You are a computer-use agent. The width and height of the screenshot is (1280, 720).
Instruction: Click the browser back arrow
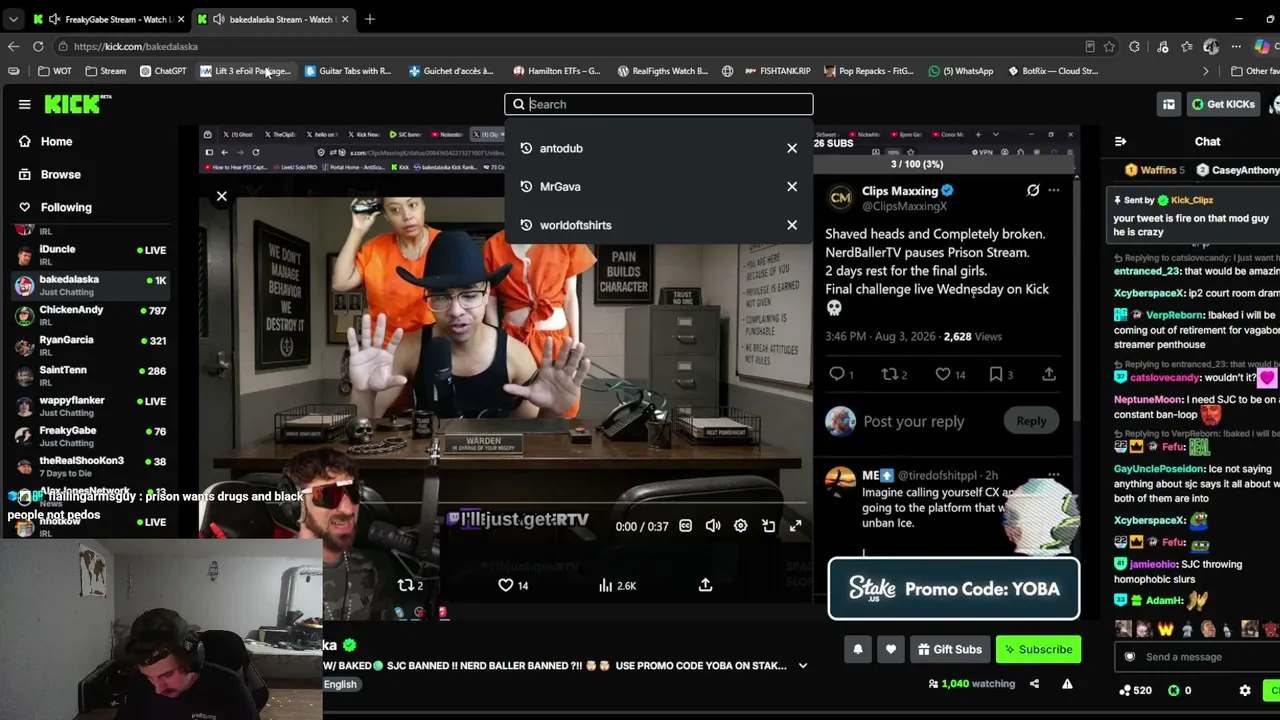pyautogui.click(x=13, y=46)
